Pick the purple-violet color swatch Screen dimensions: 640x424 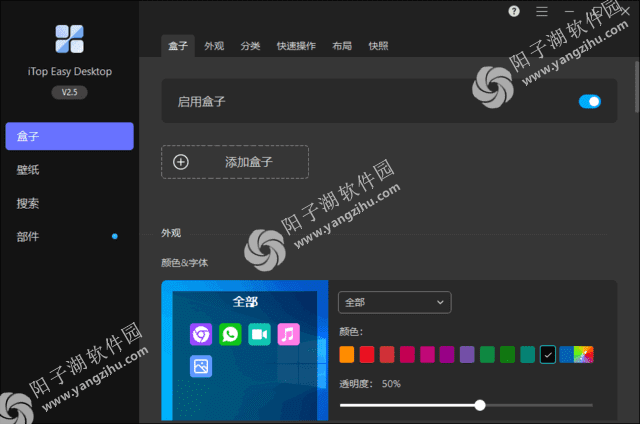click(447, 354)
